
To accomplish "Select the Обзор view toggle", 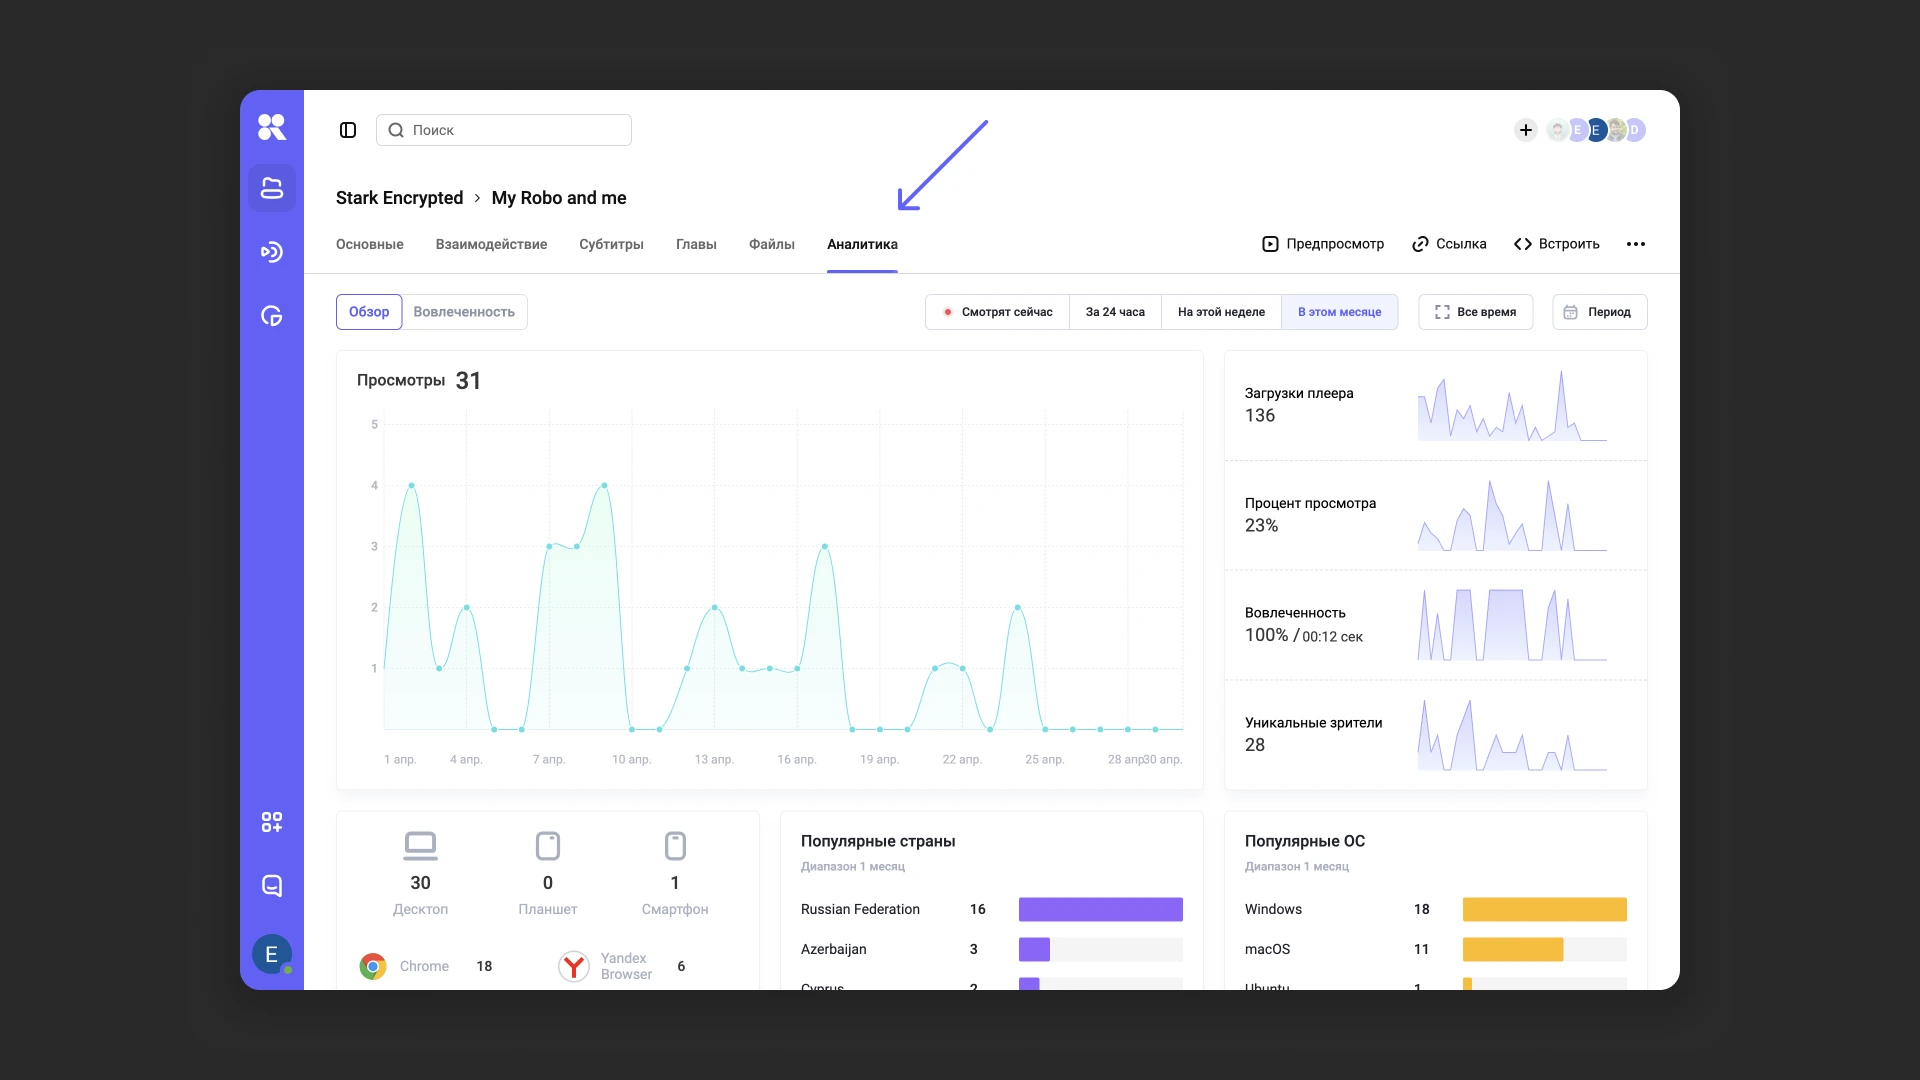I will [369, 312].
